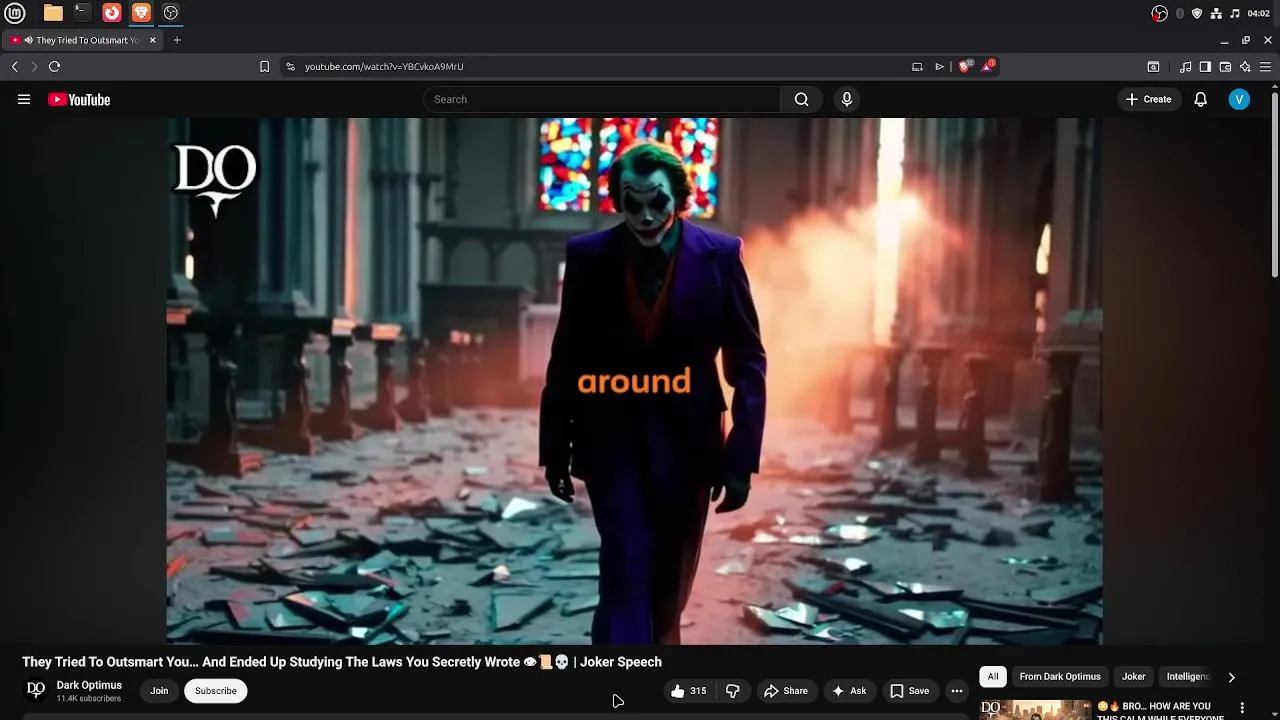Switch to the Brave browser taskbar icon
Screen dimensions: 1280x720
[141, 13]
